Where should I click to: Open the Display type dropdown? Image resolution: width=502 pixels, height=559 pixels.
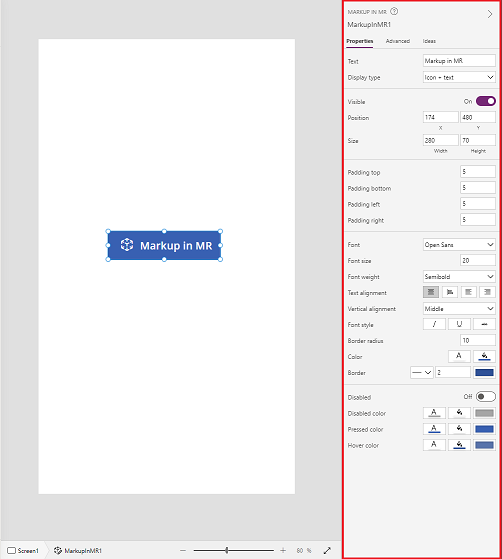point(459,77)
